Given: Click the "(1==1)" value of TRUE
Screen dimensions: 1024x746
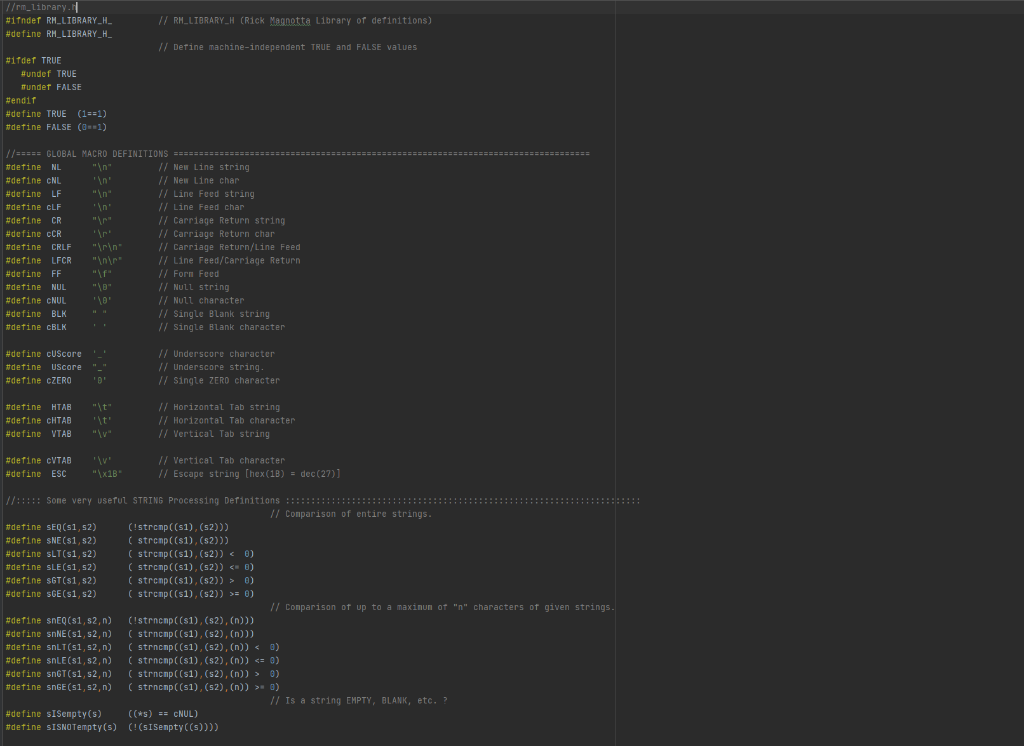Looking at the screenshot, I should point(92,114).
